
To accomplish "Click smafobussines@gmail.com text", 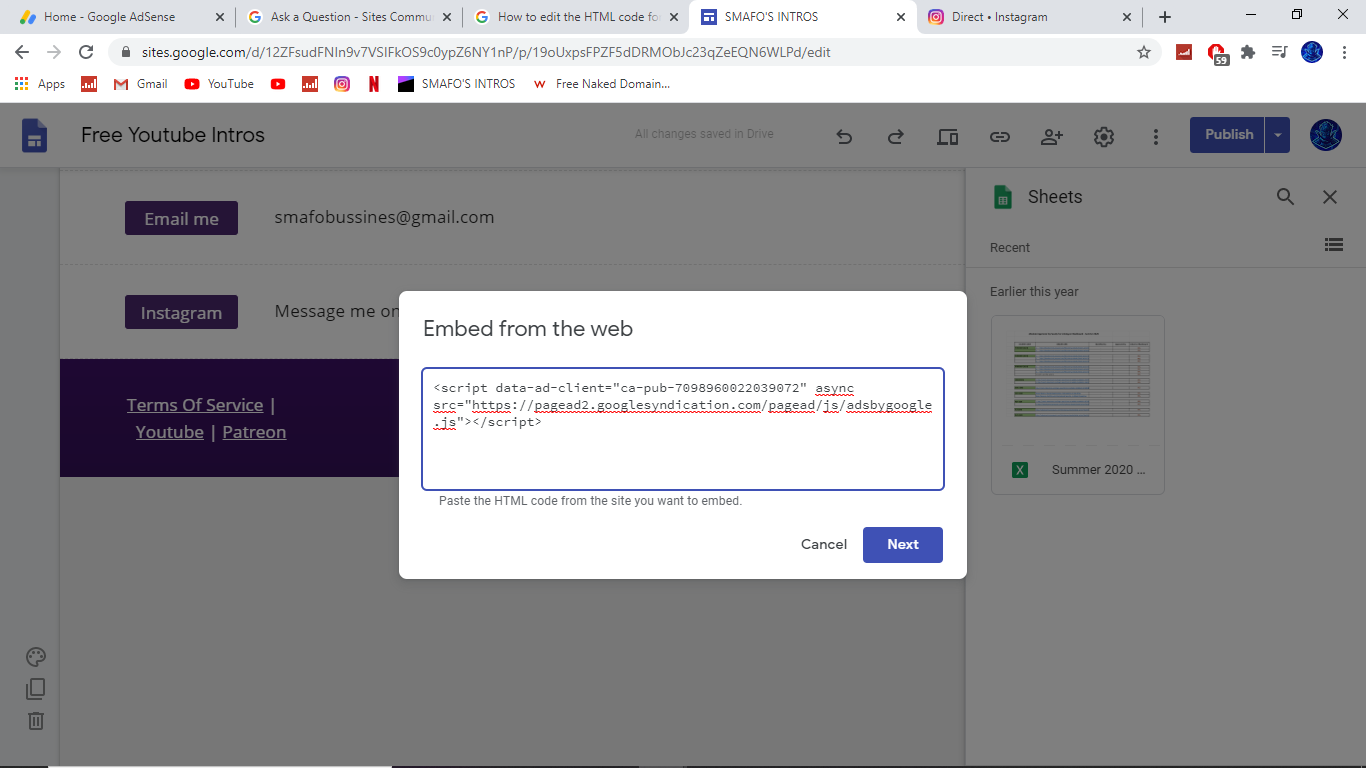I will point(384,217).
